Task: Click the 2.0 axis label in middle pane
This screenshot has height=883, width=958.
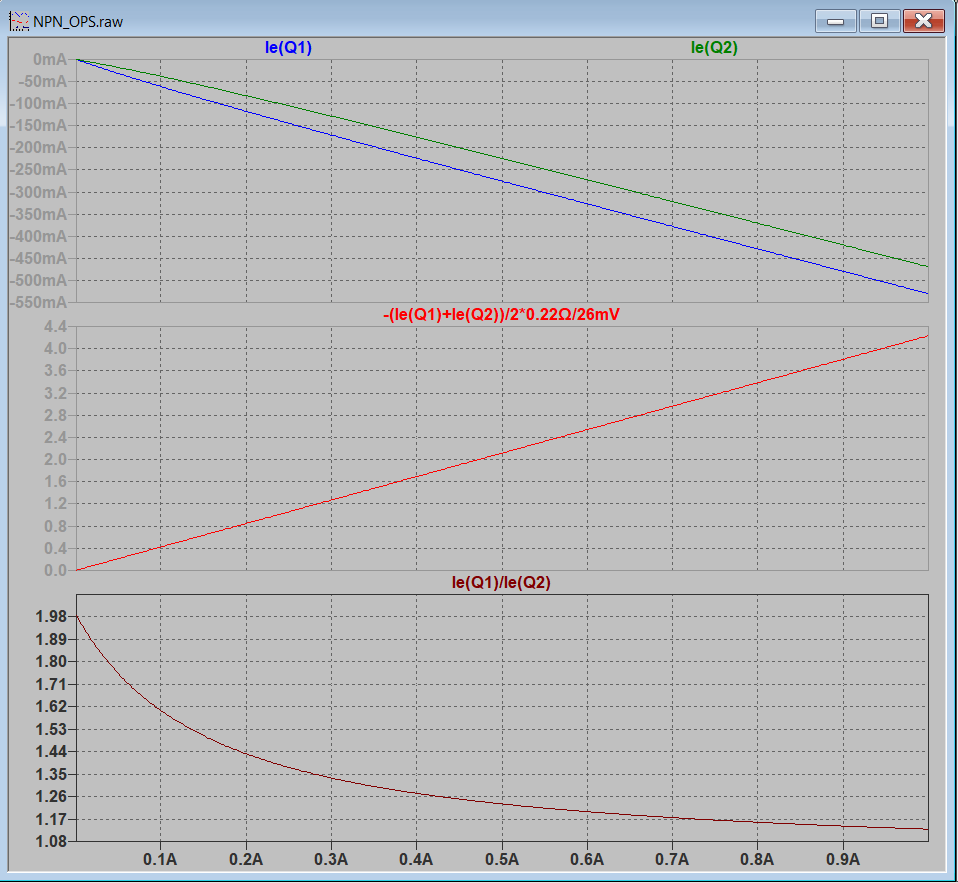Action: tap(55, 460)
